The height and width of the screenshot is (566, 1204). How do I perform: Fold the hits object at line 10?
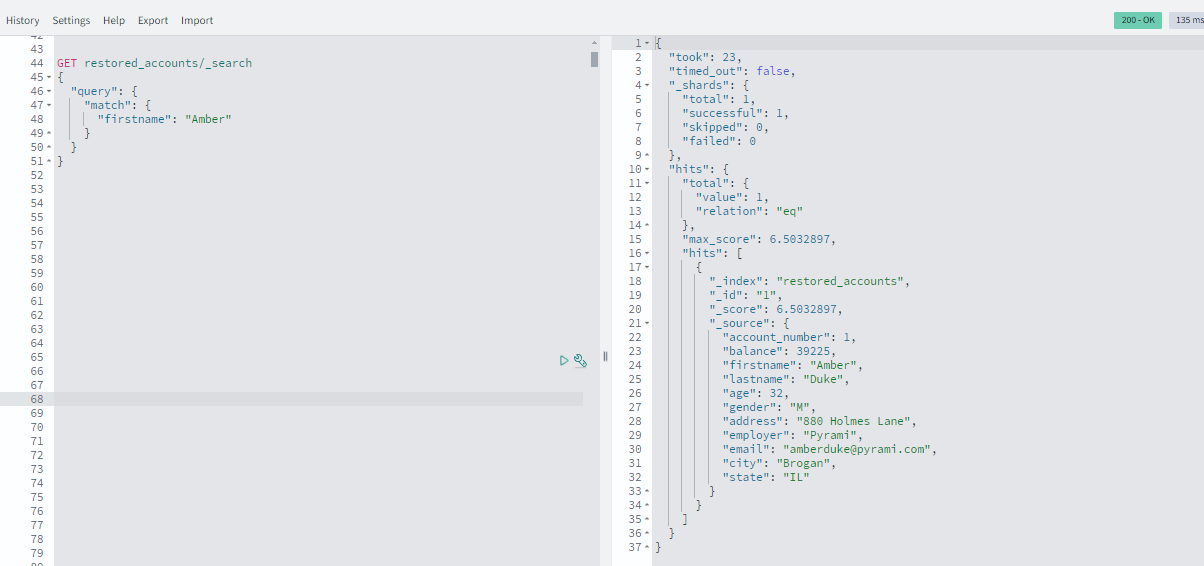click(x=646, y=169)
